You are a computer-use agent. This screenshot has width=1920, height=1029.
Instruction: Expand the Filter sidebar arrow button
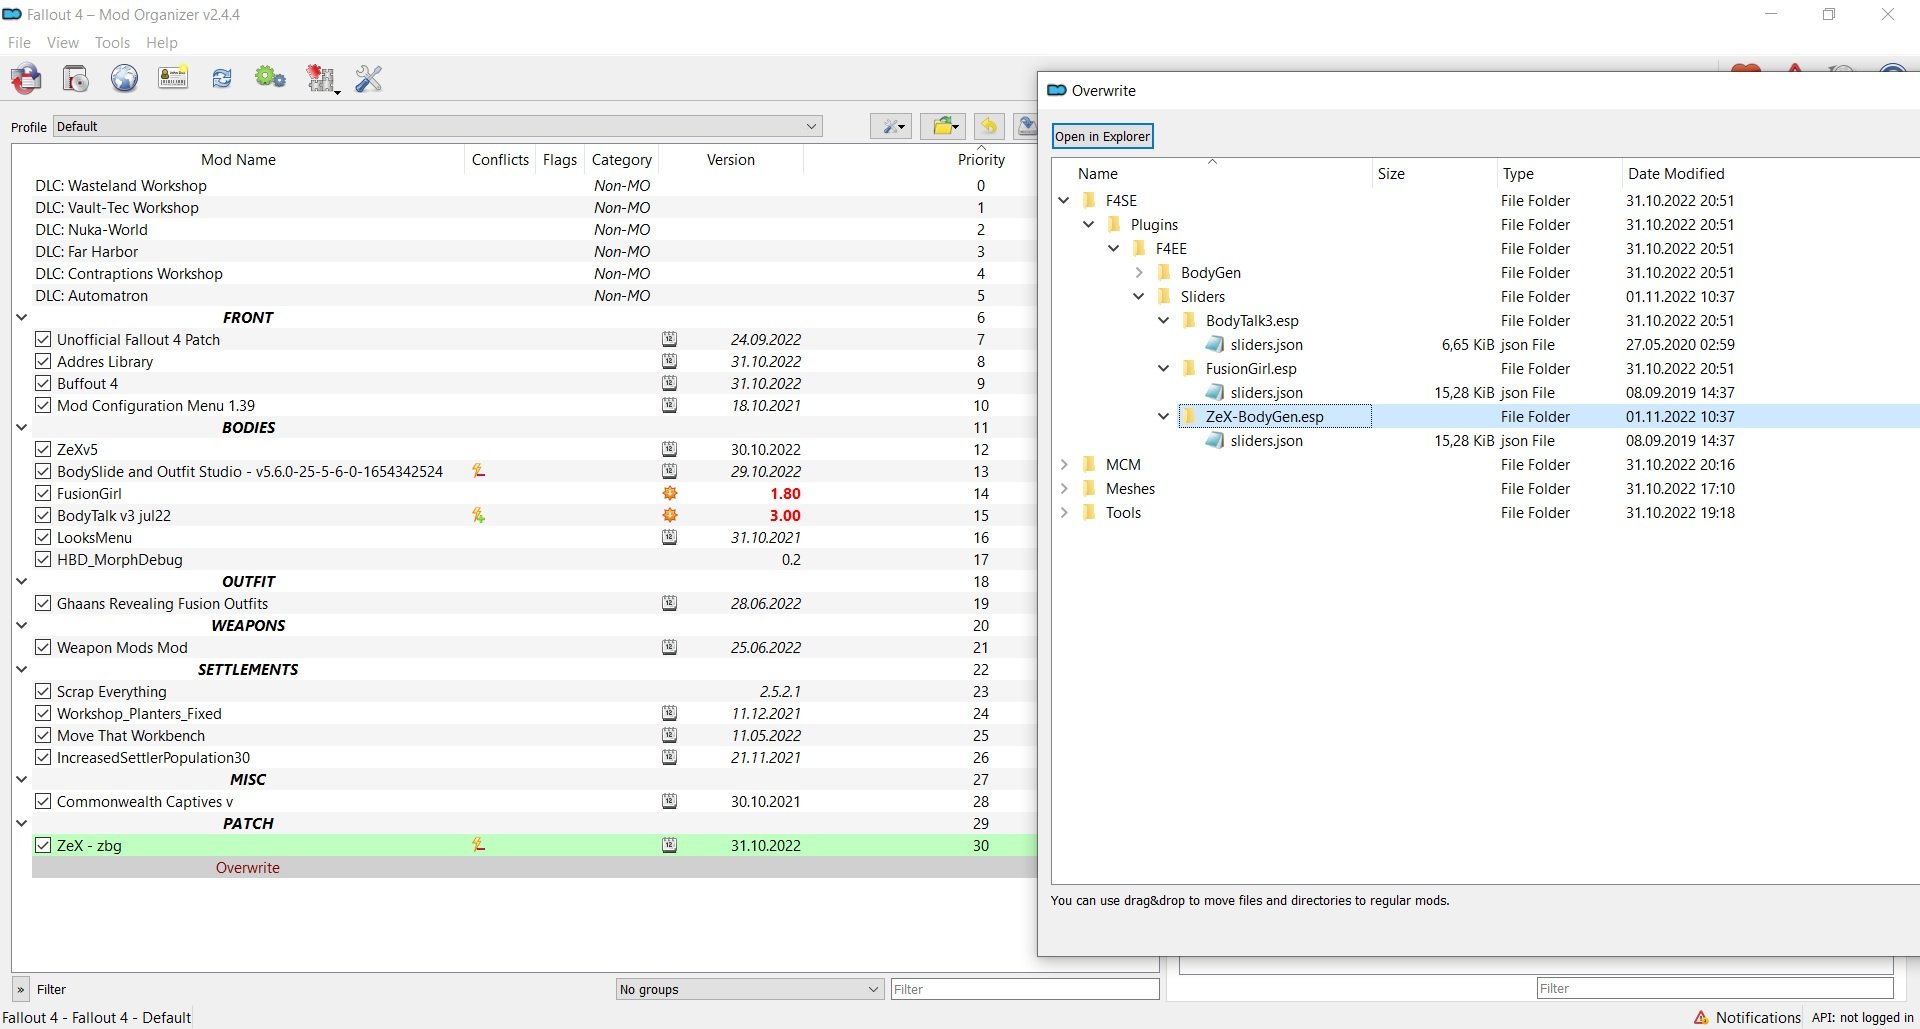coord(20,989)
